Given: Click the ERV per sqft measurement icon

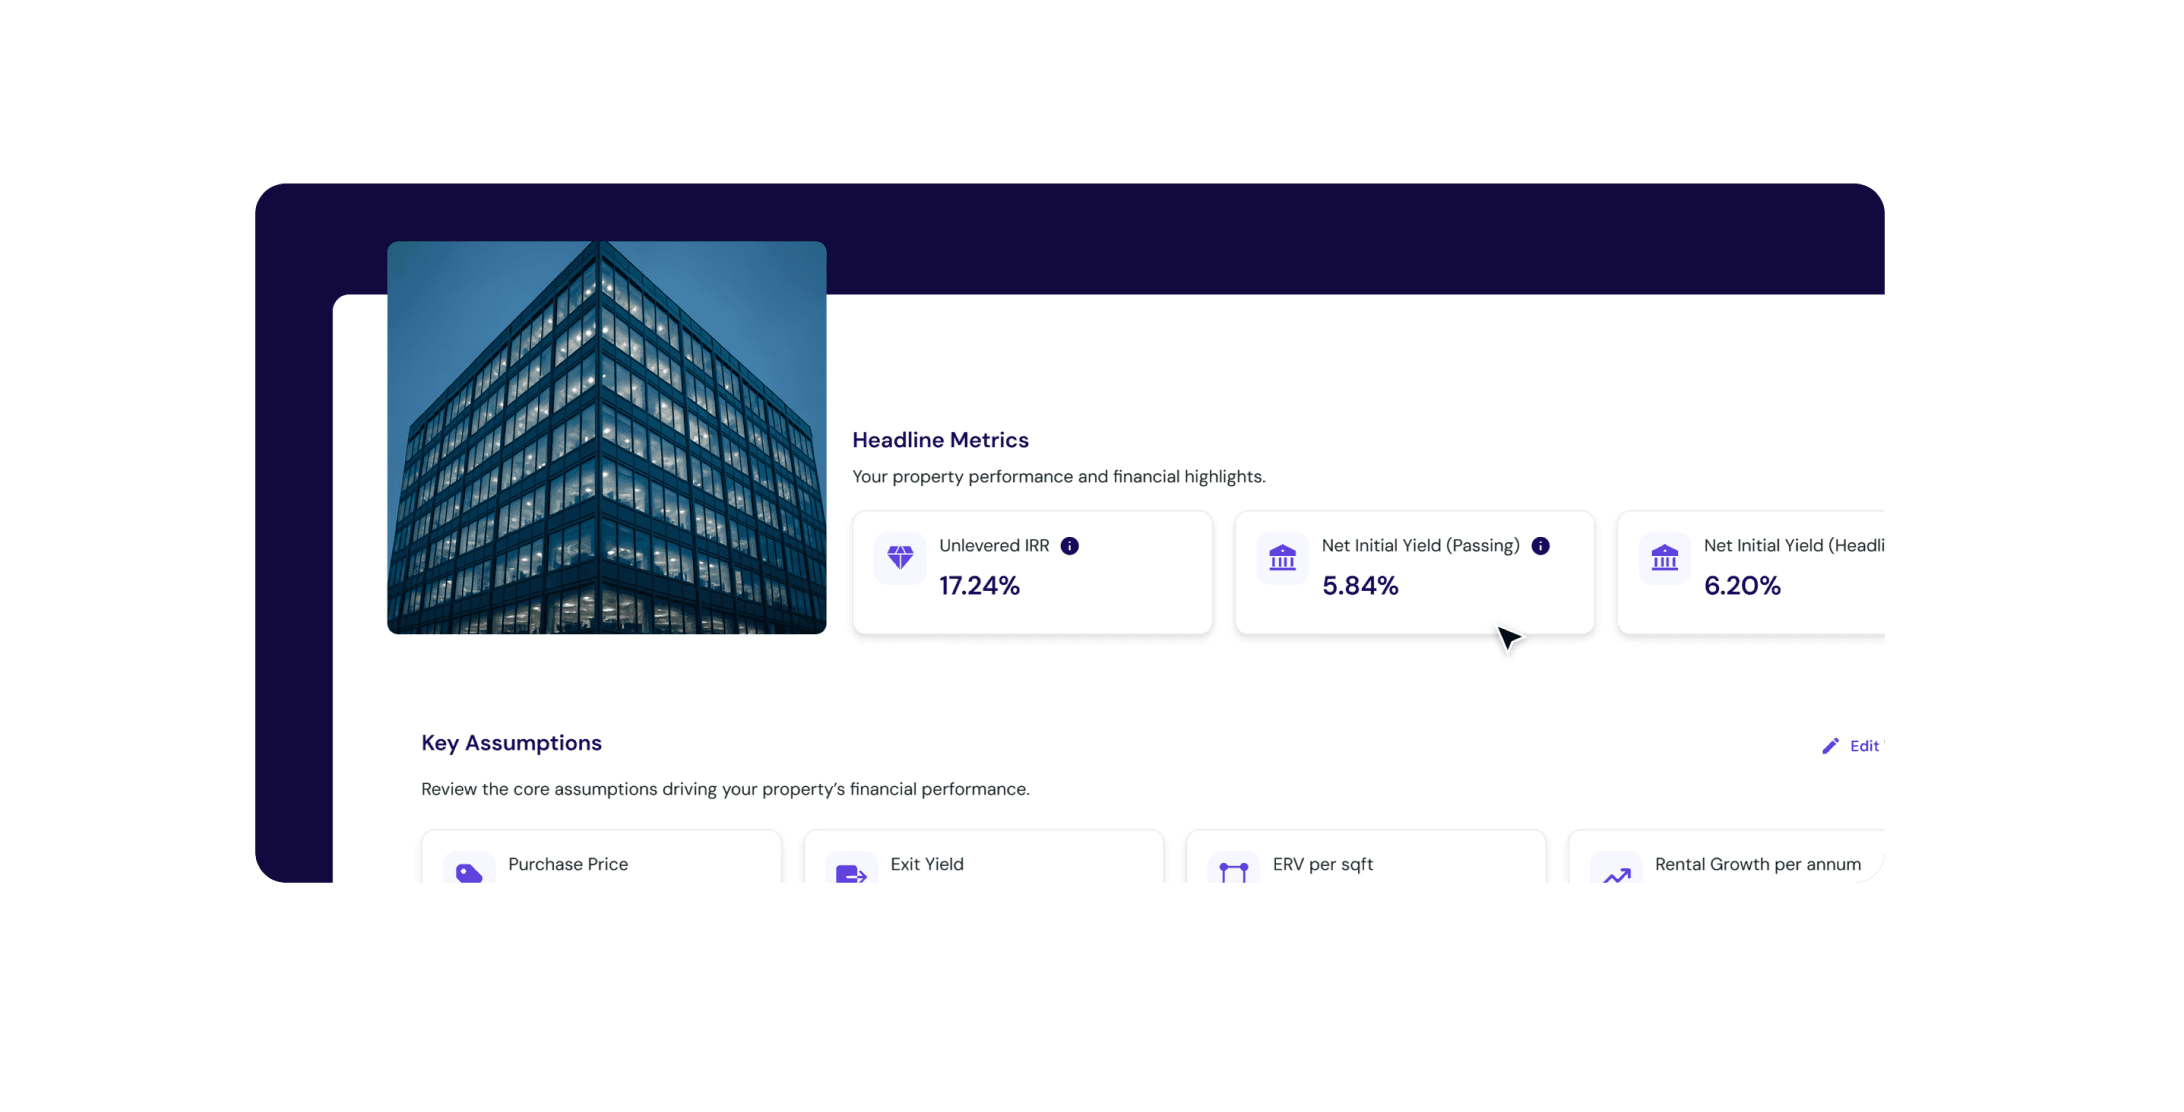Looking at the screenshot, I should (1234, 872).
